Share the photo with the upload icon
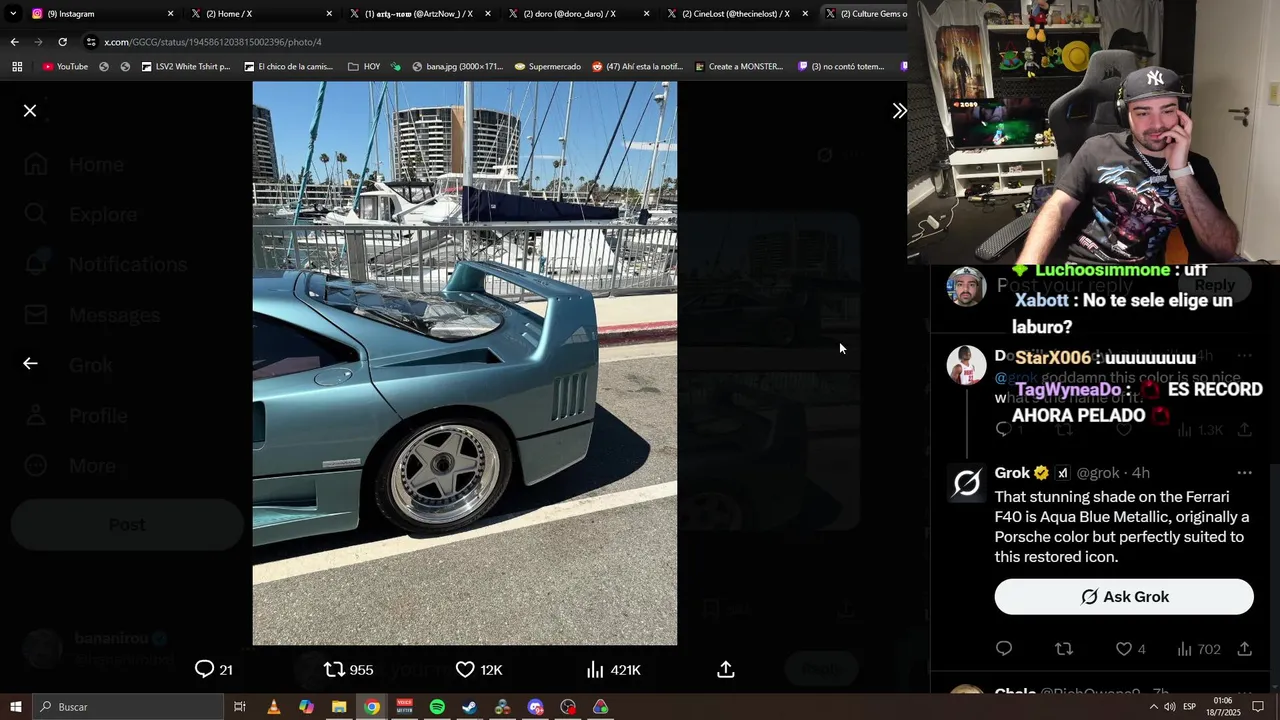 pyautogui.click(x=726, y=669)
